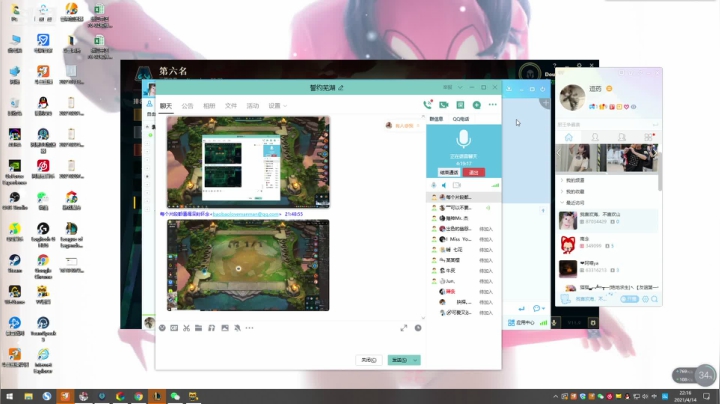Switch to the 活动 tab
Image resolution: width=720 pixels, height=404 pixels.
253,106
